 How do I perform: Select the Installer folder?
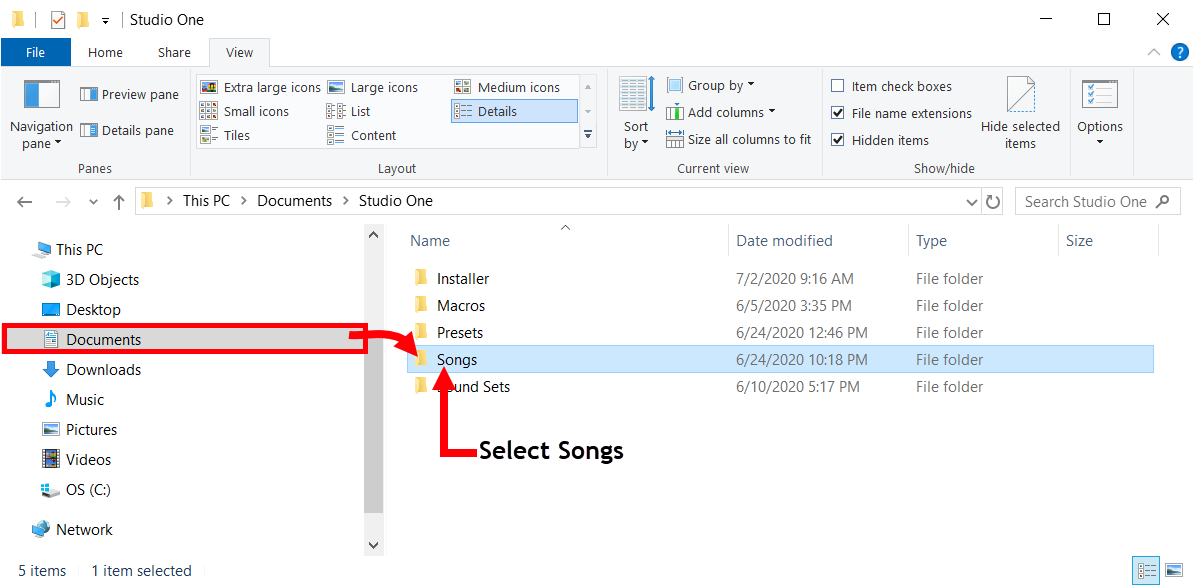coord(463,279)
